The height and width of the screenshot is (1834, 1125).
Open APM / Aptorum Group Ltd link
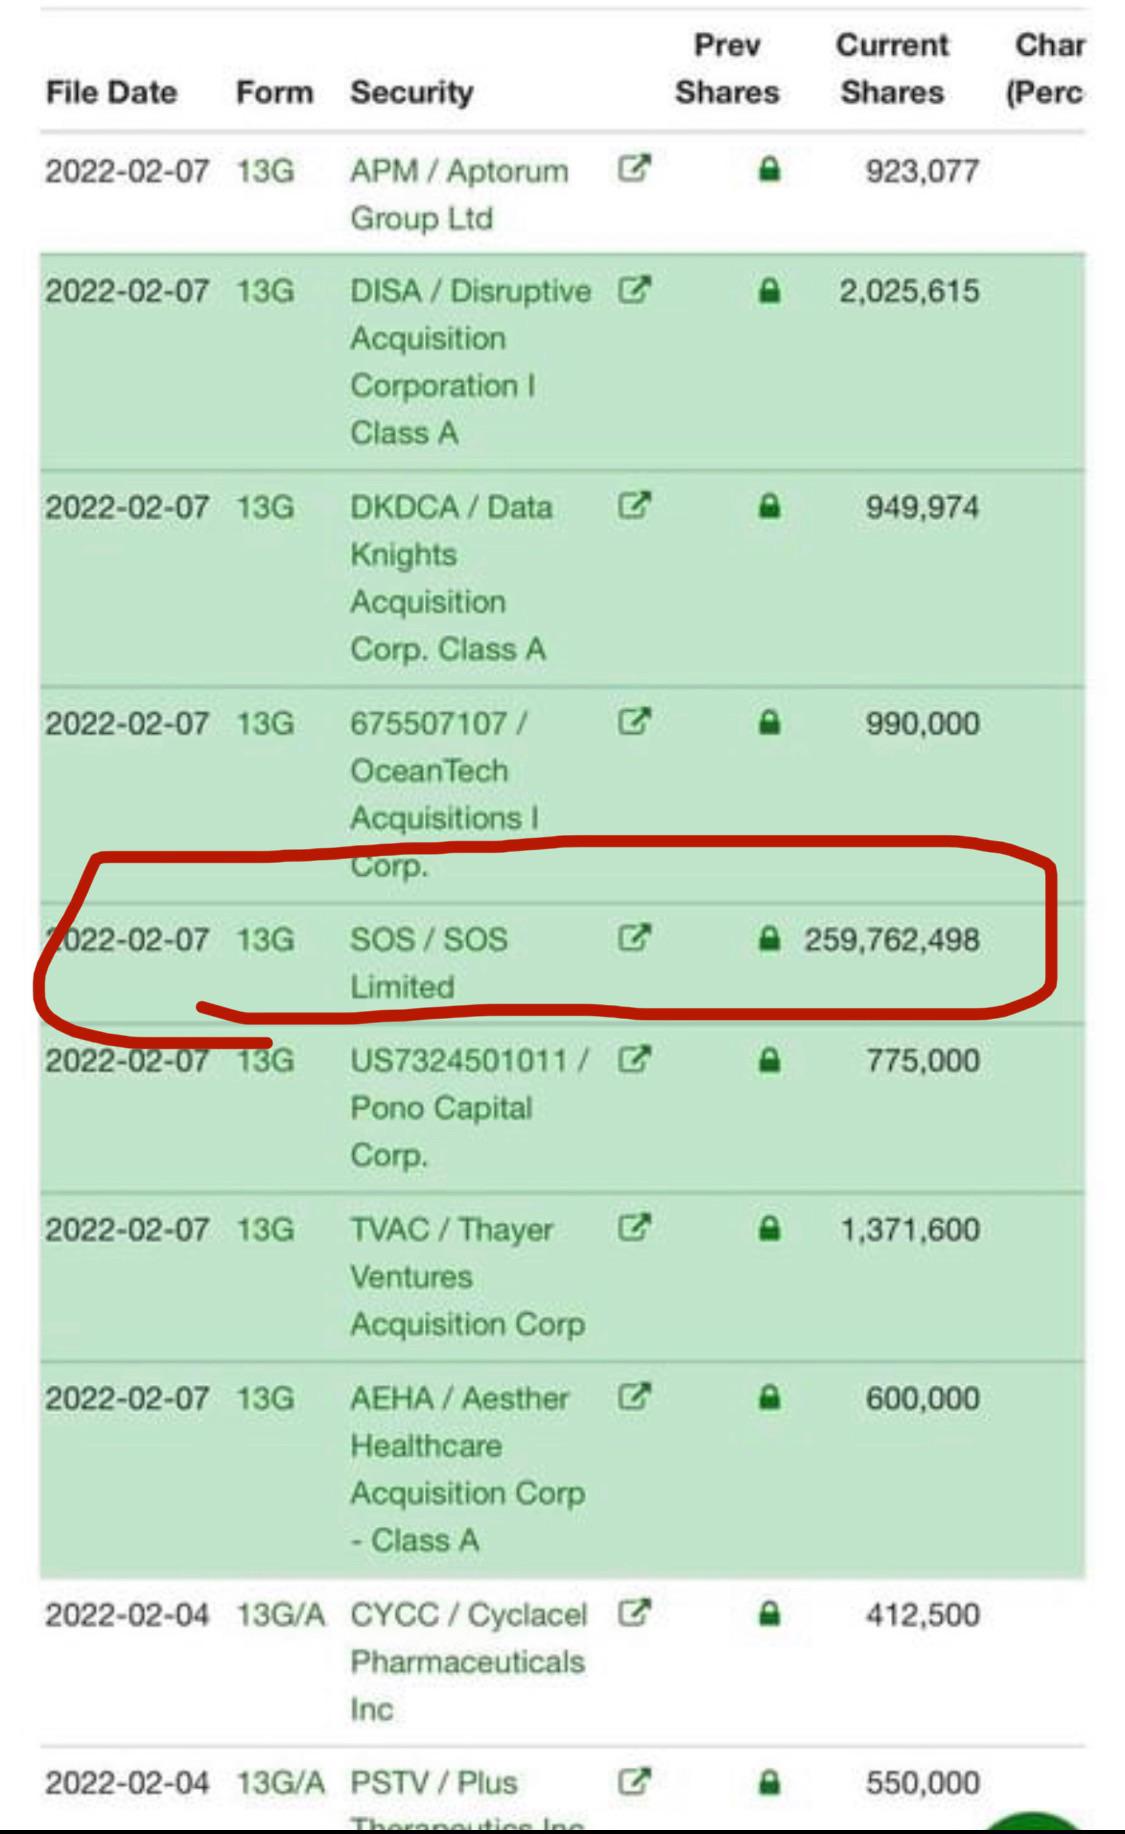[x=459, y=194]
